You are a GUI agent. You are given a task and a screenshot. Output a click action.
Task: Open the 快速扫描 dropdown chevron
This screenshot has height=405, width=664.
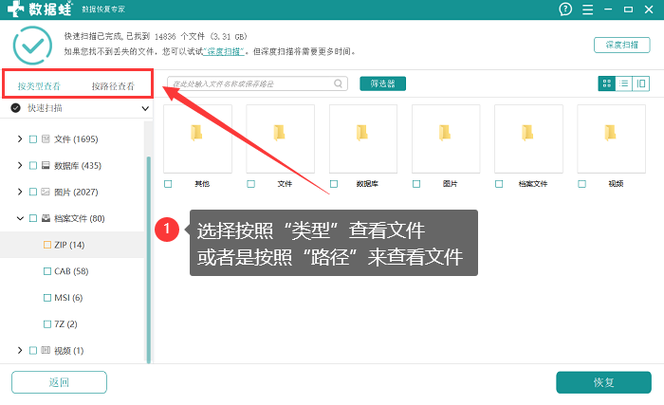145,108
